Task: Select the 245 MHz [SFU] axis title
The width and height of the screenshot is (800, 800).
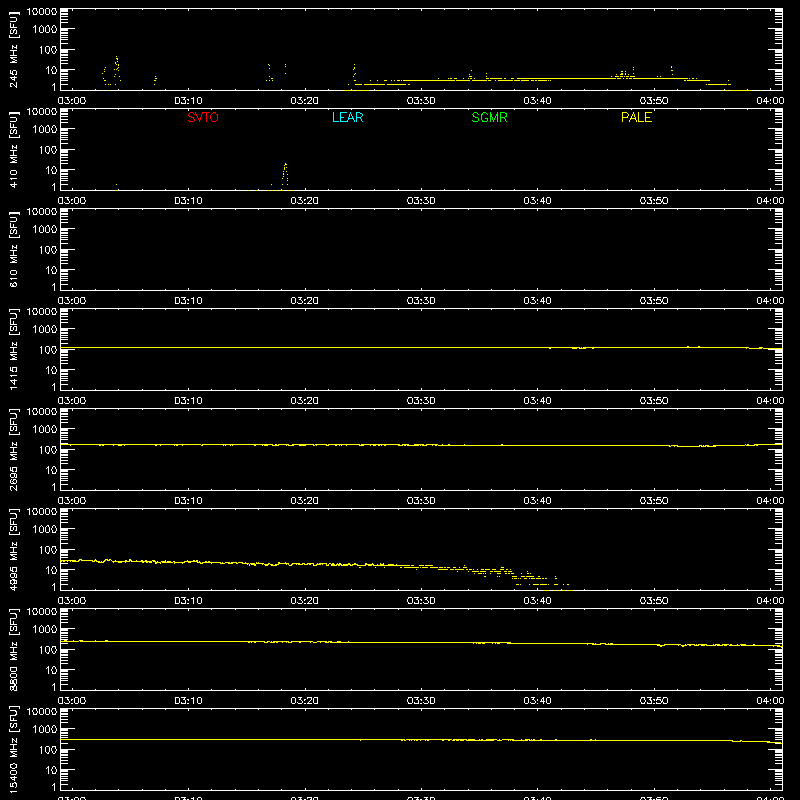Action: pyautogui.click(x=14, y=49)
